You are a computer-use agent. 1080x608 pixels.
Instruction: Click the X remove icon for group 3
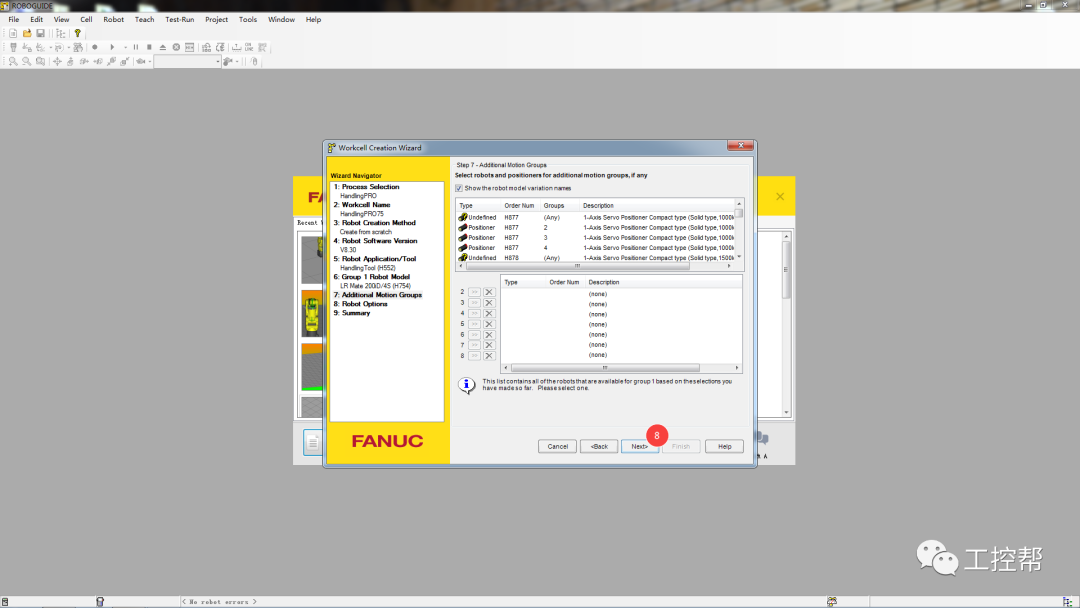(x=489, y=303)
